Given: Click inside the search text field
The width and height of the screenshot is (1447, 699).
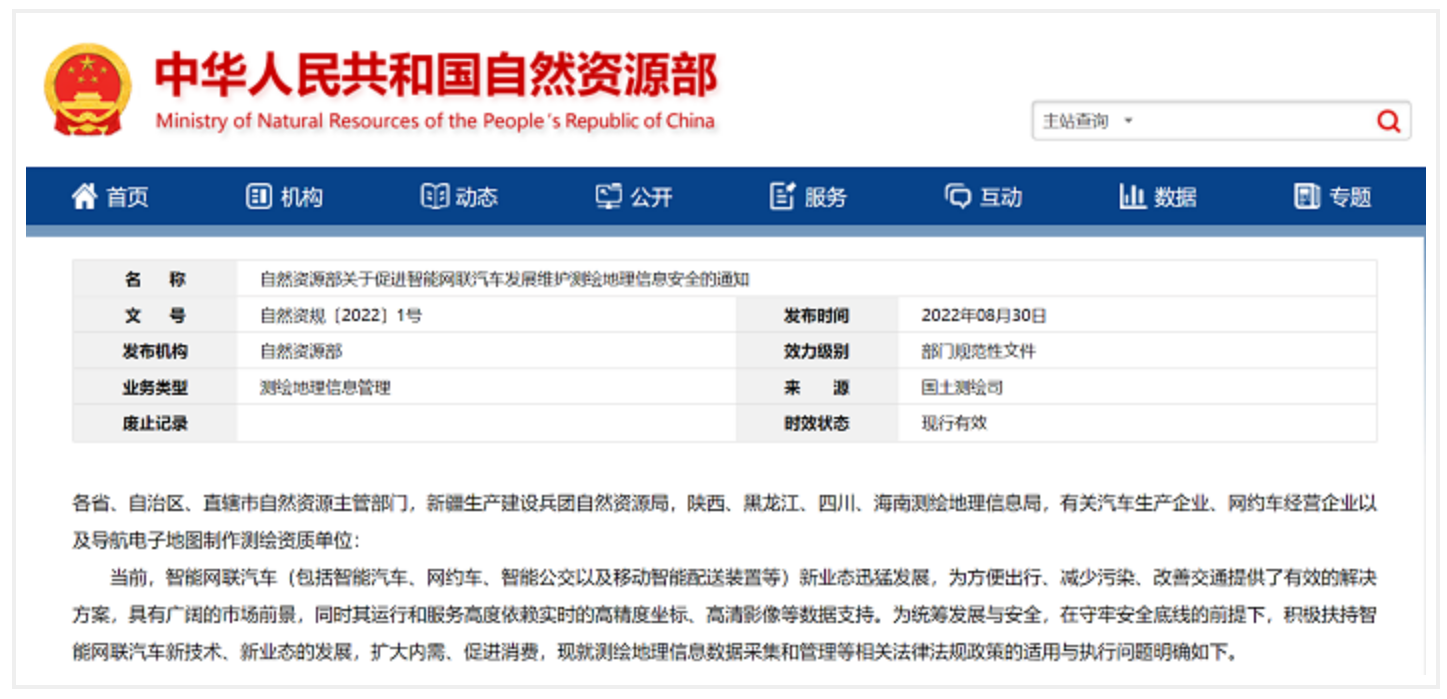Looking at the screenshot, I should click(x=1250, y=122).
